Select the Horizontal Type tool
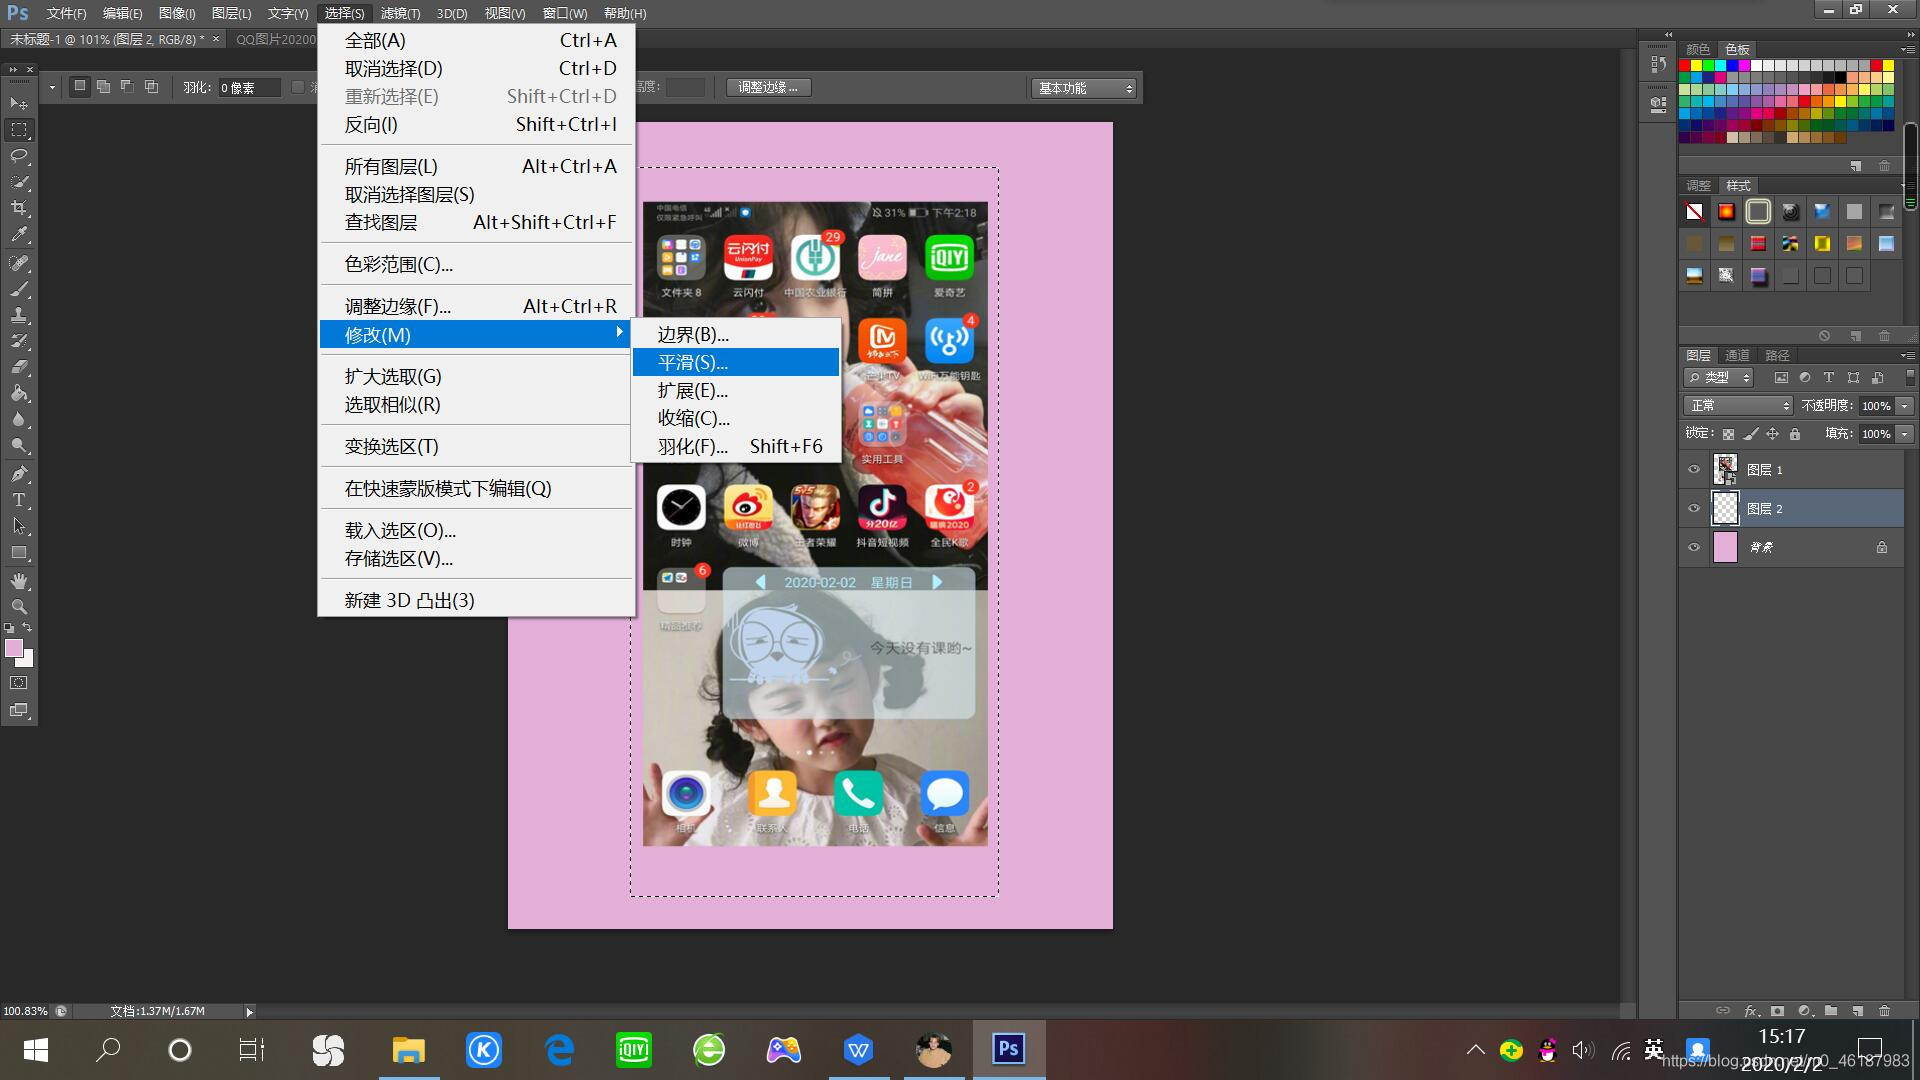The image size is (1920, 1080). (x=19, y=500)
